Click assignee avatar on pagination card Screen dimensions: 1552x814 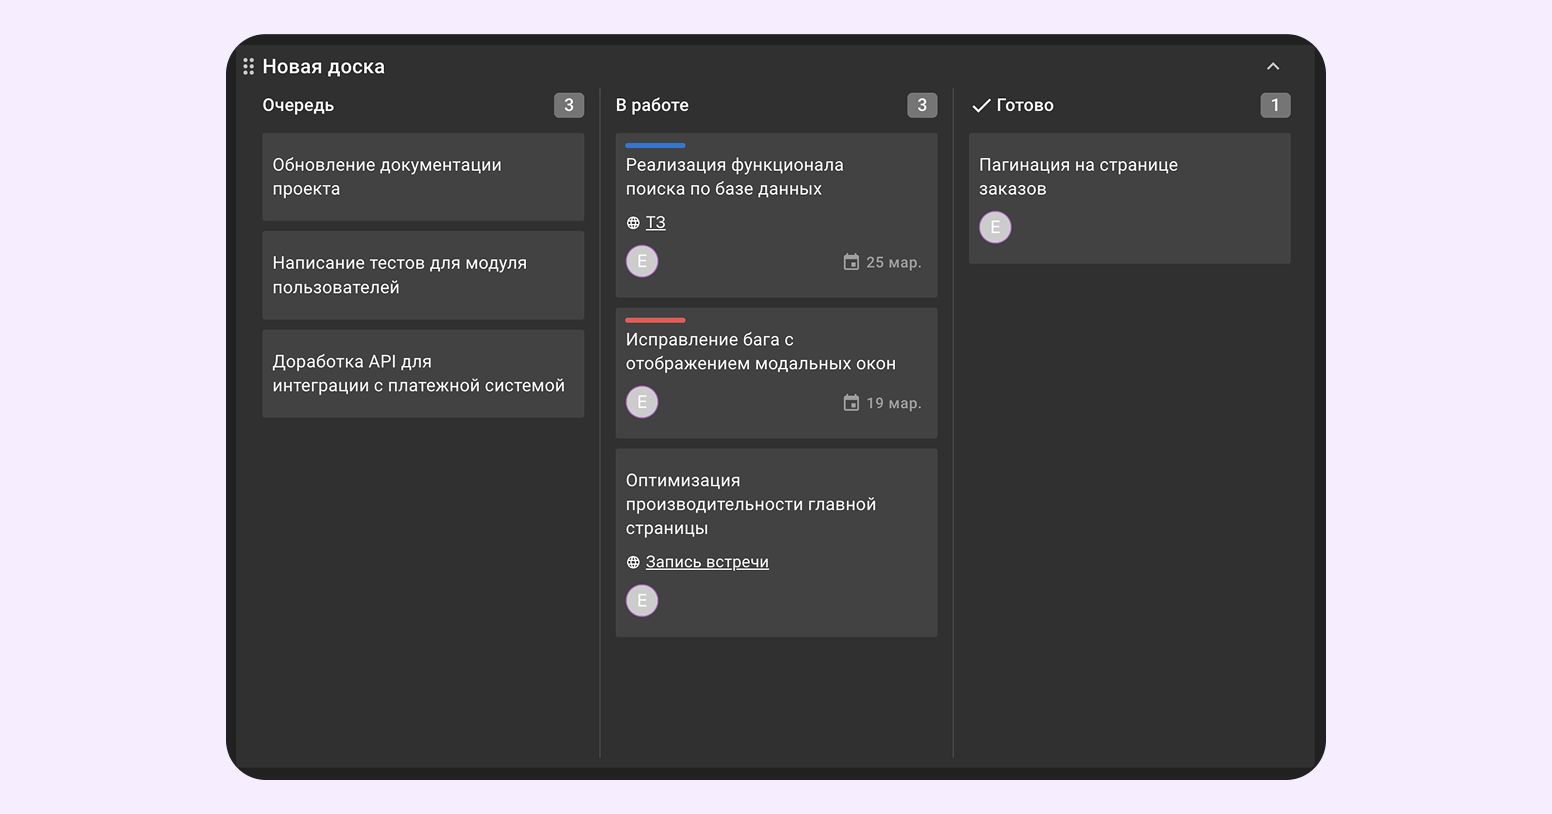click(995, 227)
